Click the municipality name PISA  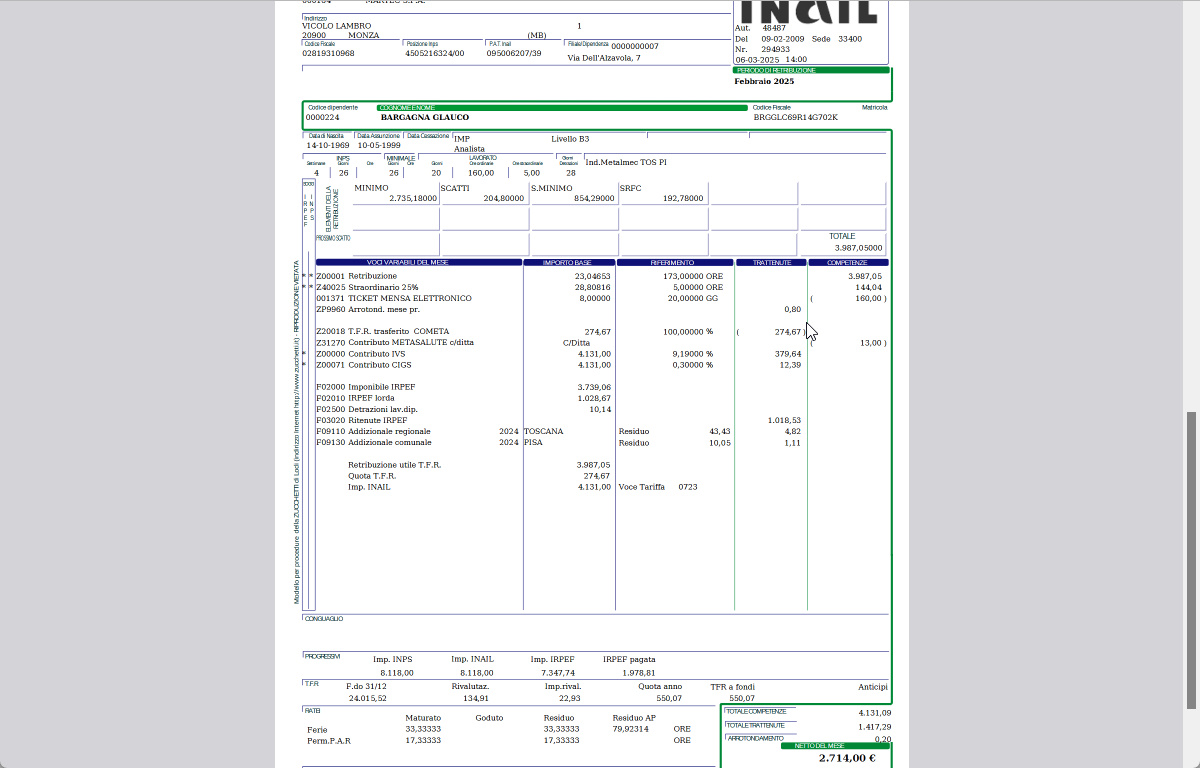tap(533, 442)
